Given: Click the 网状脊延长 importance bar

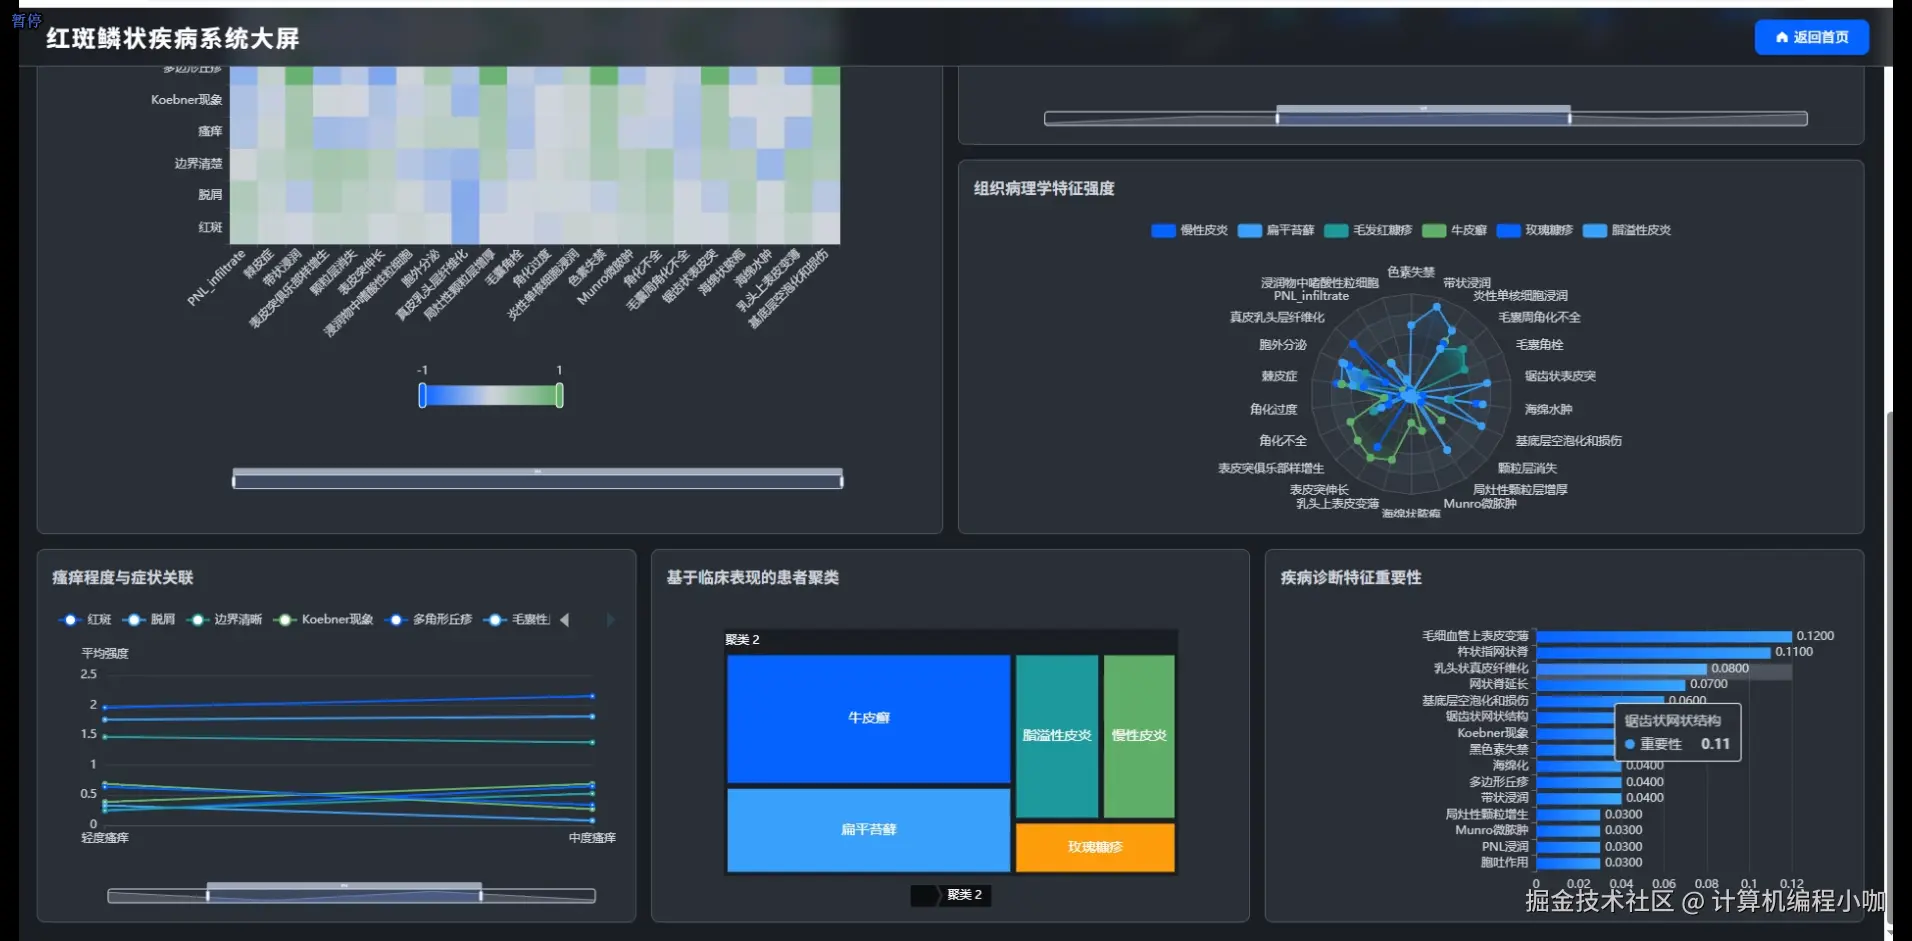Looking at the screenshot, I should [x=1611, y=685].
